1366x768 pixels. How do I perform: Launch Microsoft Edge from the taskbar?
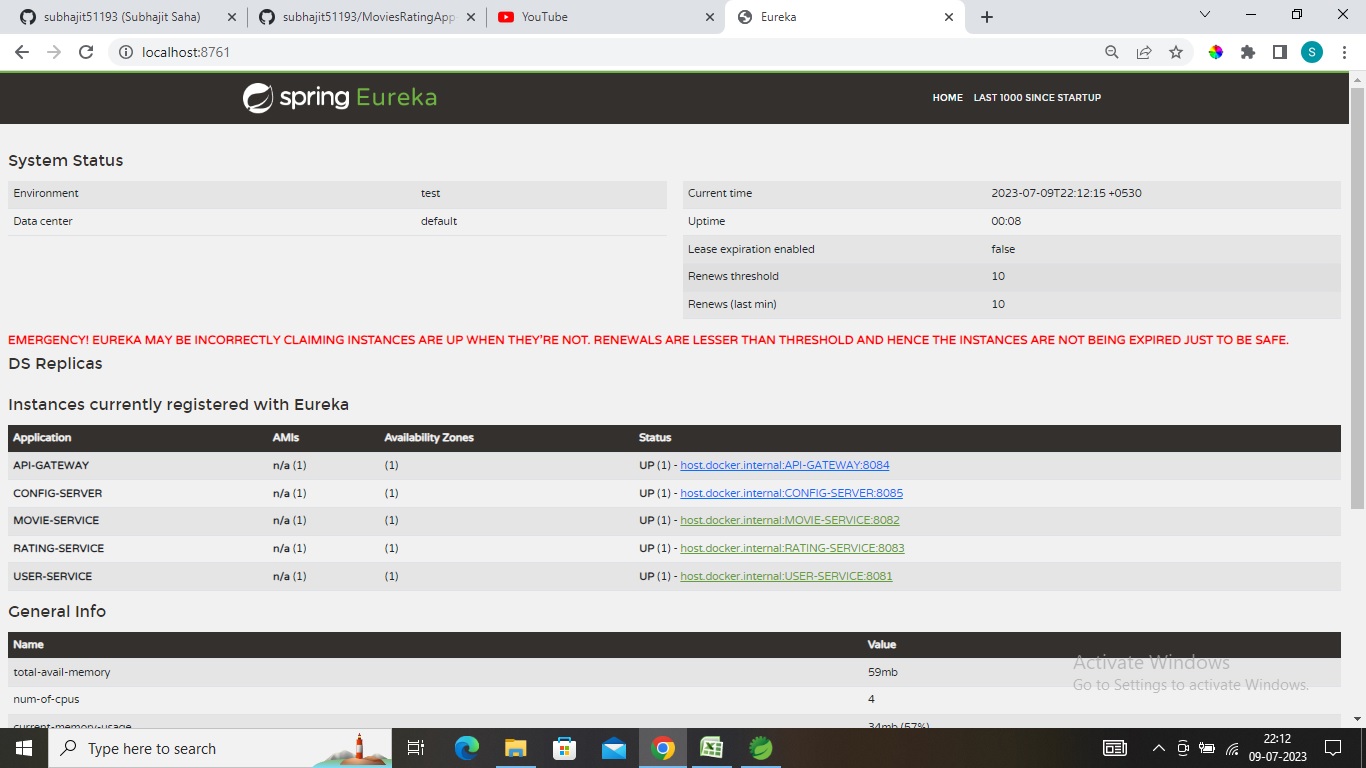point(467,748)
